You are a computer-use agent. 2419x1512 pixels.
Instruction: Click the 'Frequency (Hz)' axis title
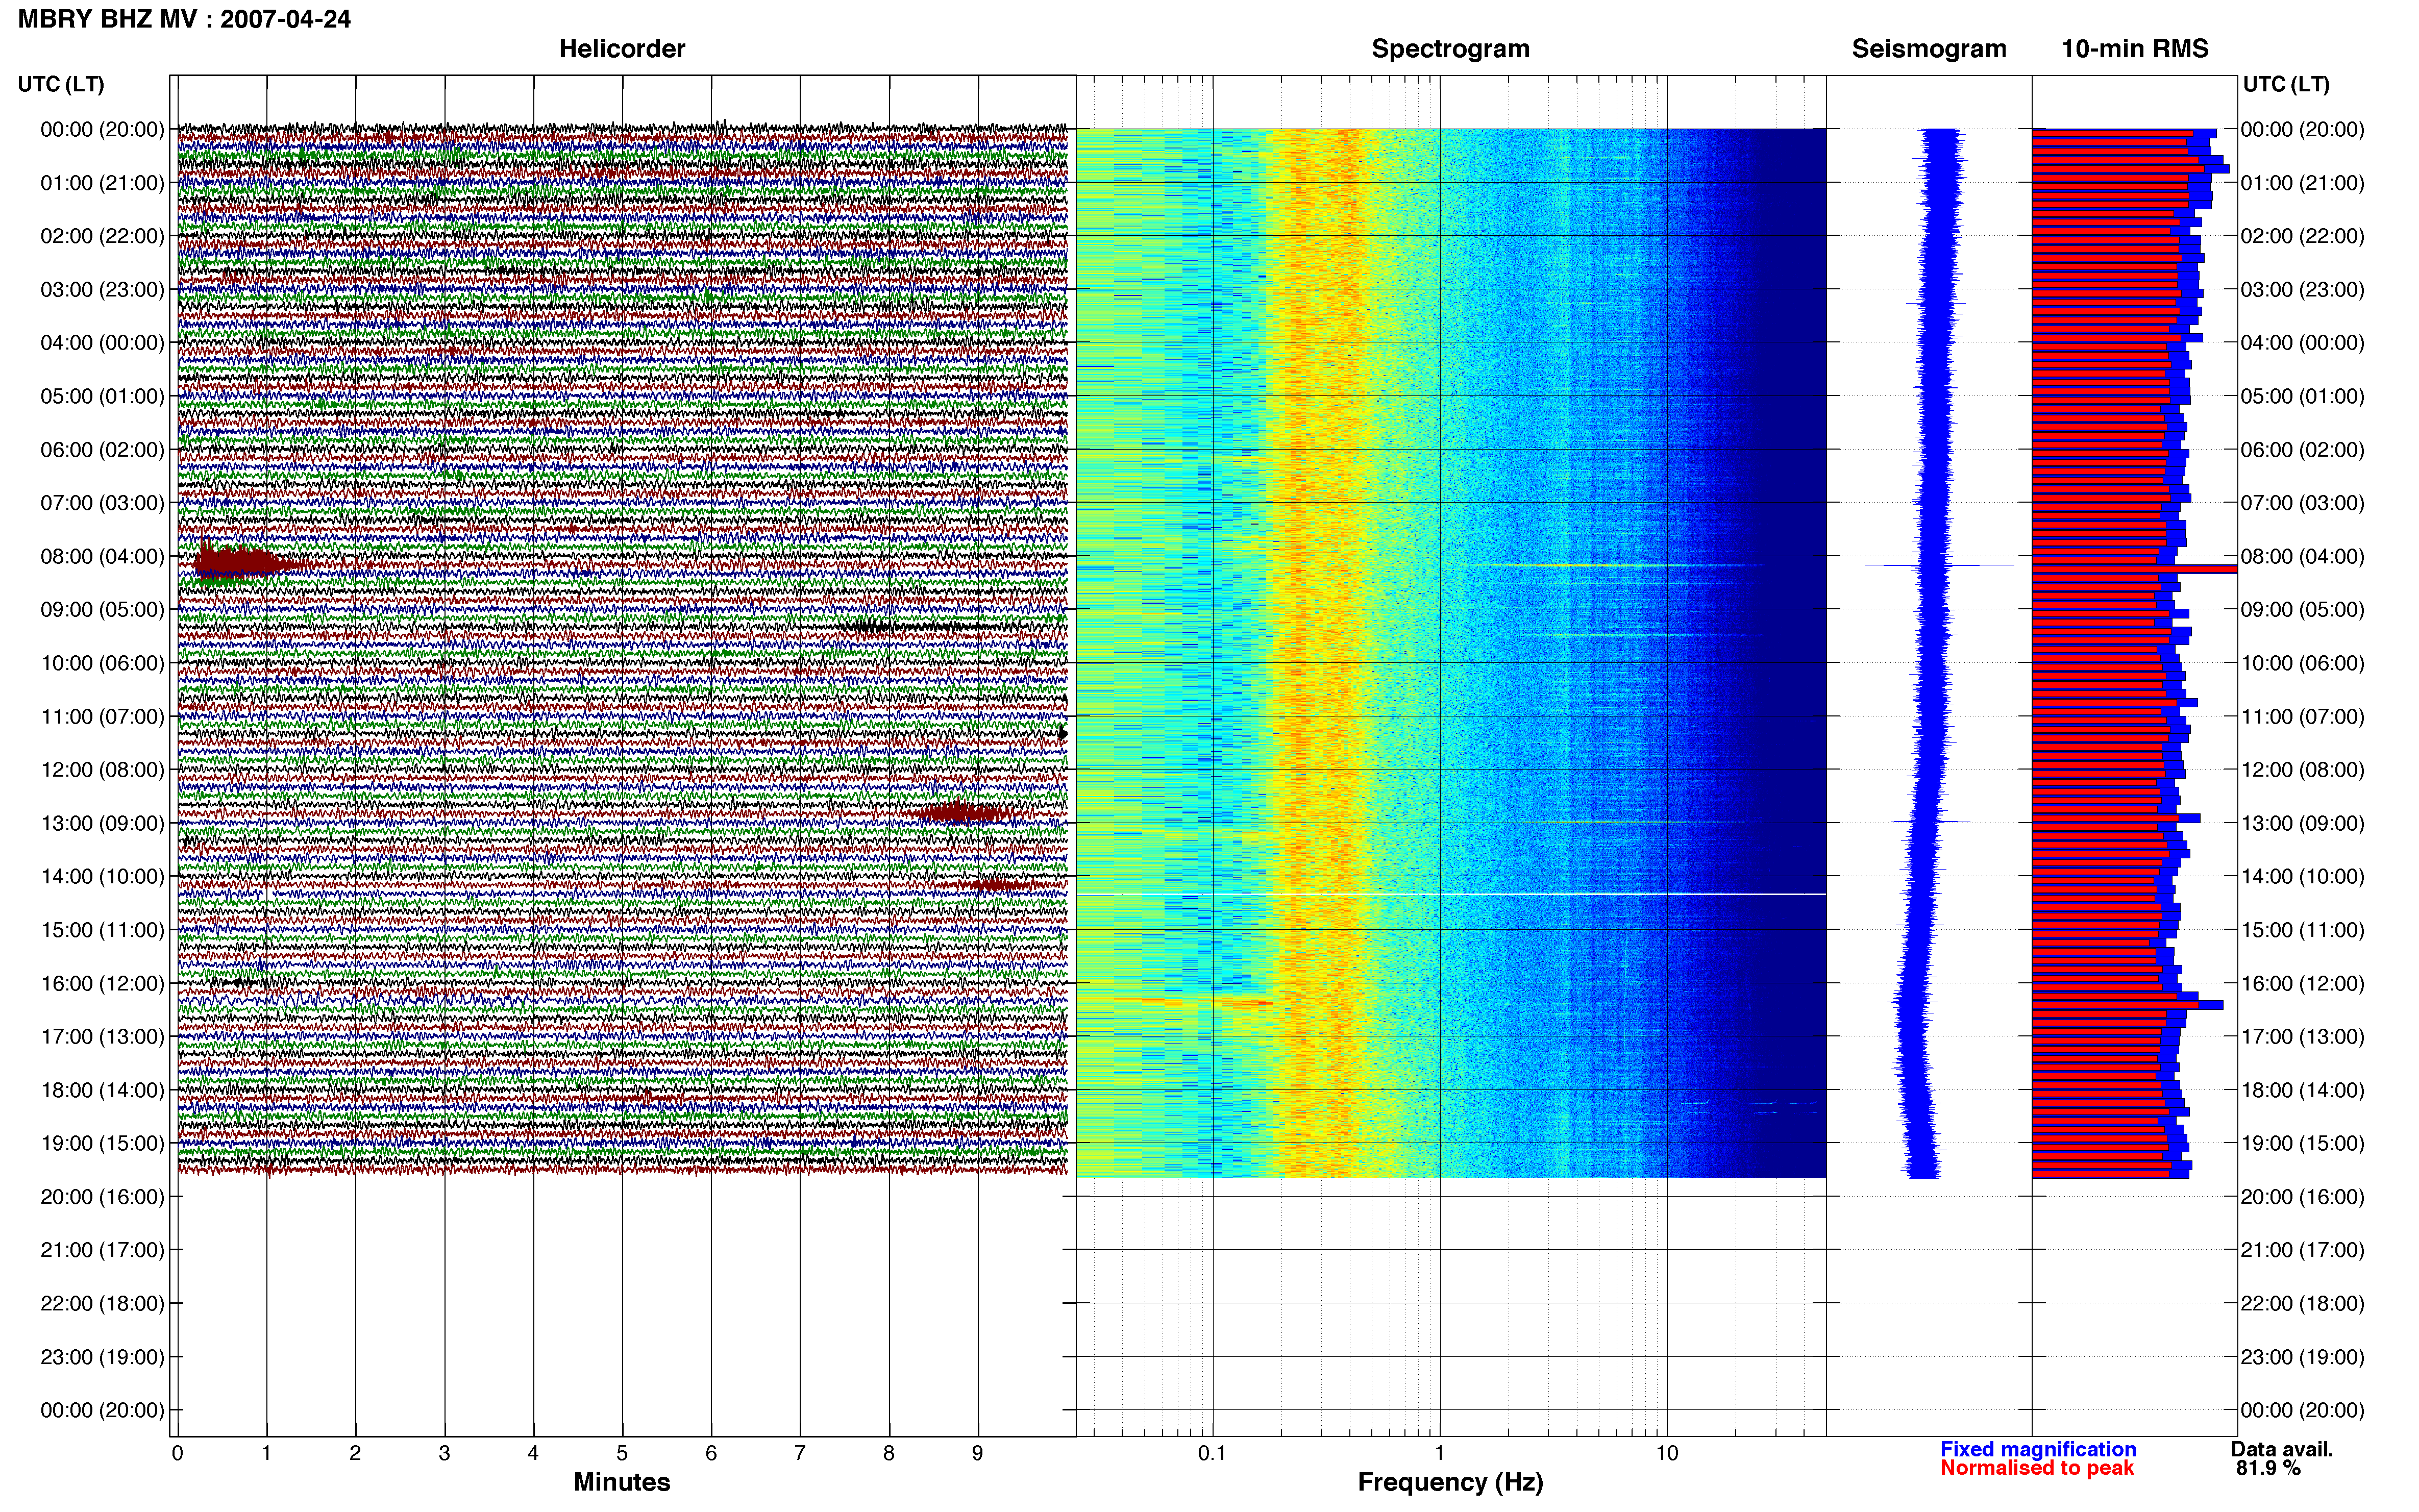pyautogui.click(x=1450, y=1482)
